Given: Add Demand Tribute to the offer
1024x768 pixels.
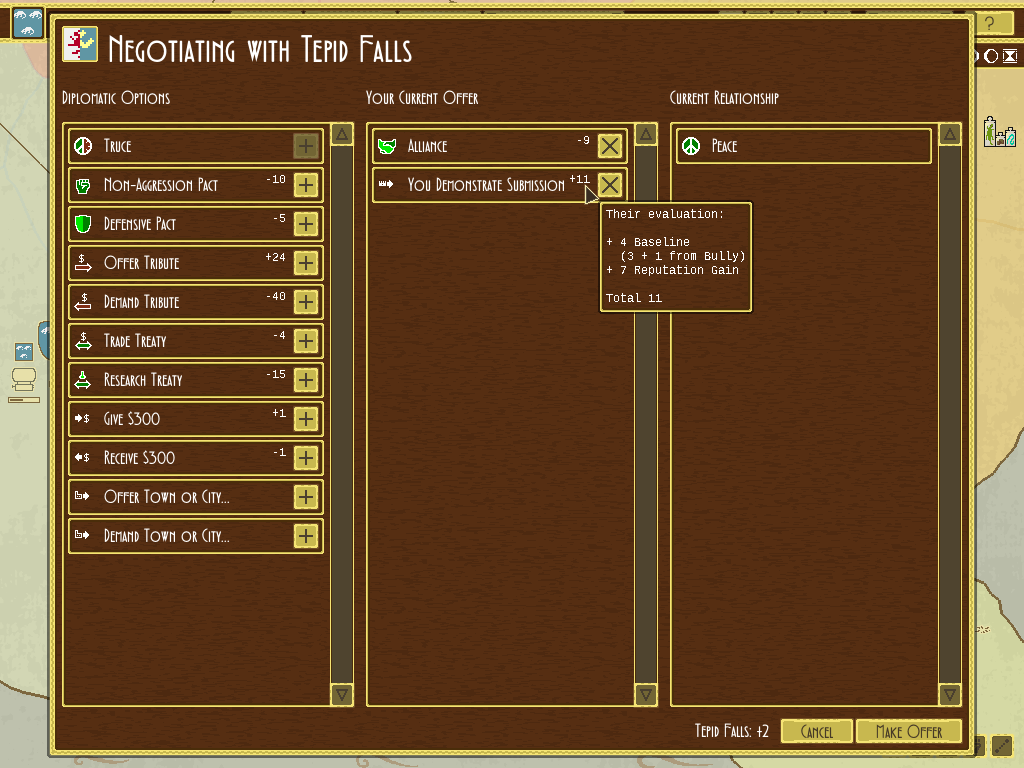Looking at the screenshot, I should (x=306, y=302).
